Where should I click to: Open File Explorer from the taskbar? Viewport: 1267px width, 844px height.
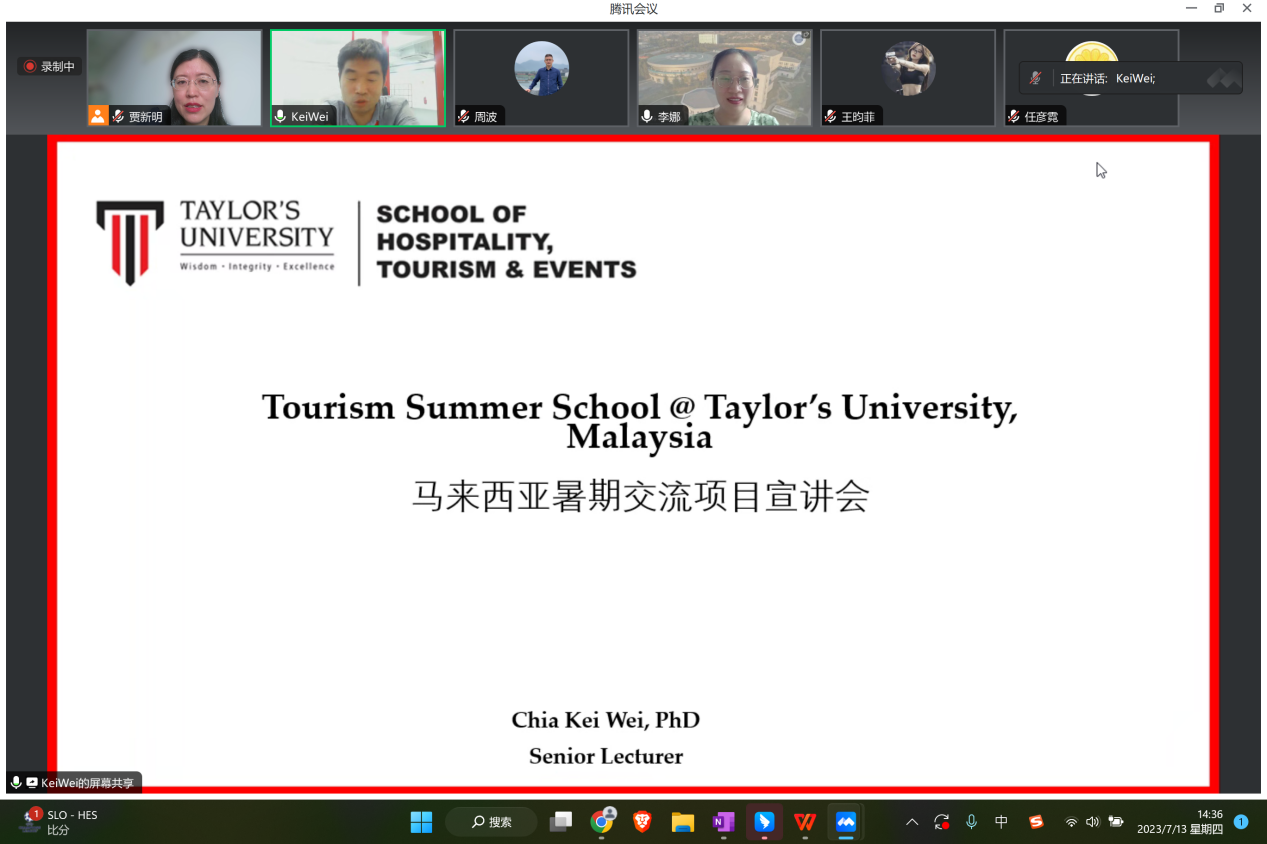pos(683,822)
